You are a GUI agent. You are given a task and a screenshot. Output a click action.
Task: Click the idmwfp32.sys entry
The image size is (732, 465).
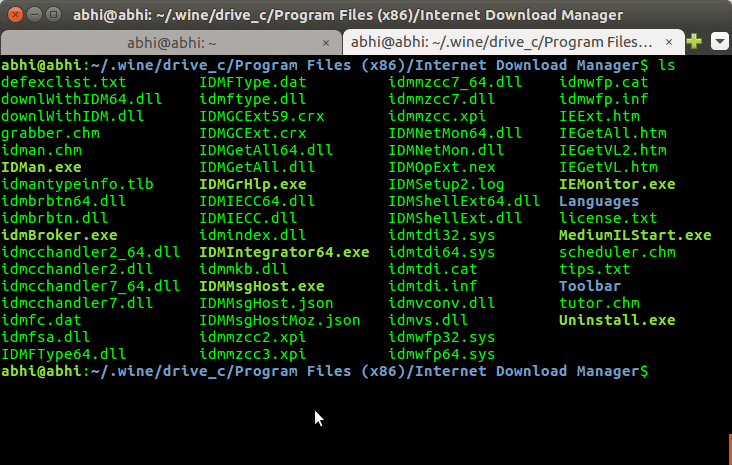pyautogui.click(x=442, y=337)
